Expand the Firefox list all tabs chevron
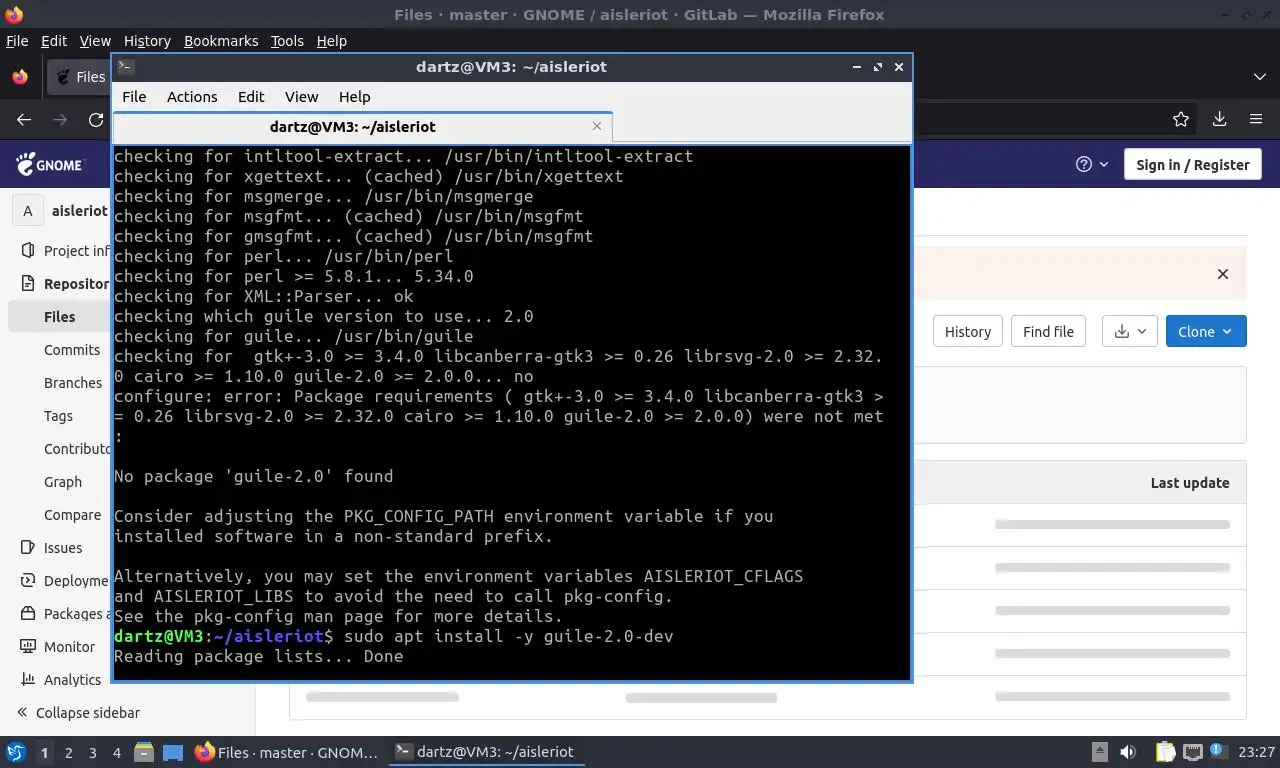Image resolution: width=1280 pixels, height=768 pixels. click(x=1259, y=77)
